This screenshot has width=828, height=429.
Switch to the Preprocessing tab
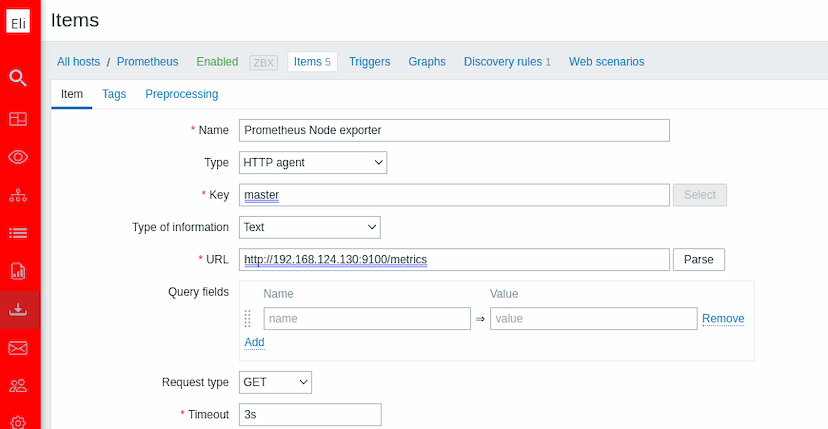[181, 94]
